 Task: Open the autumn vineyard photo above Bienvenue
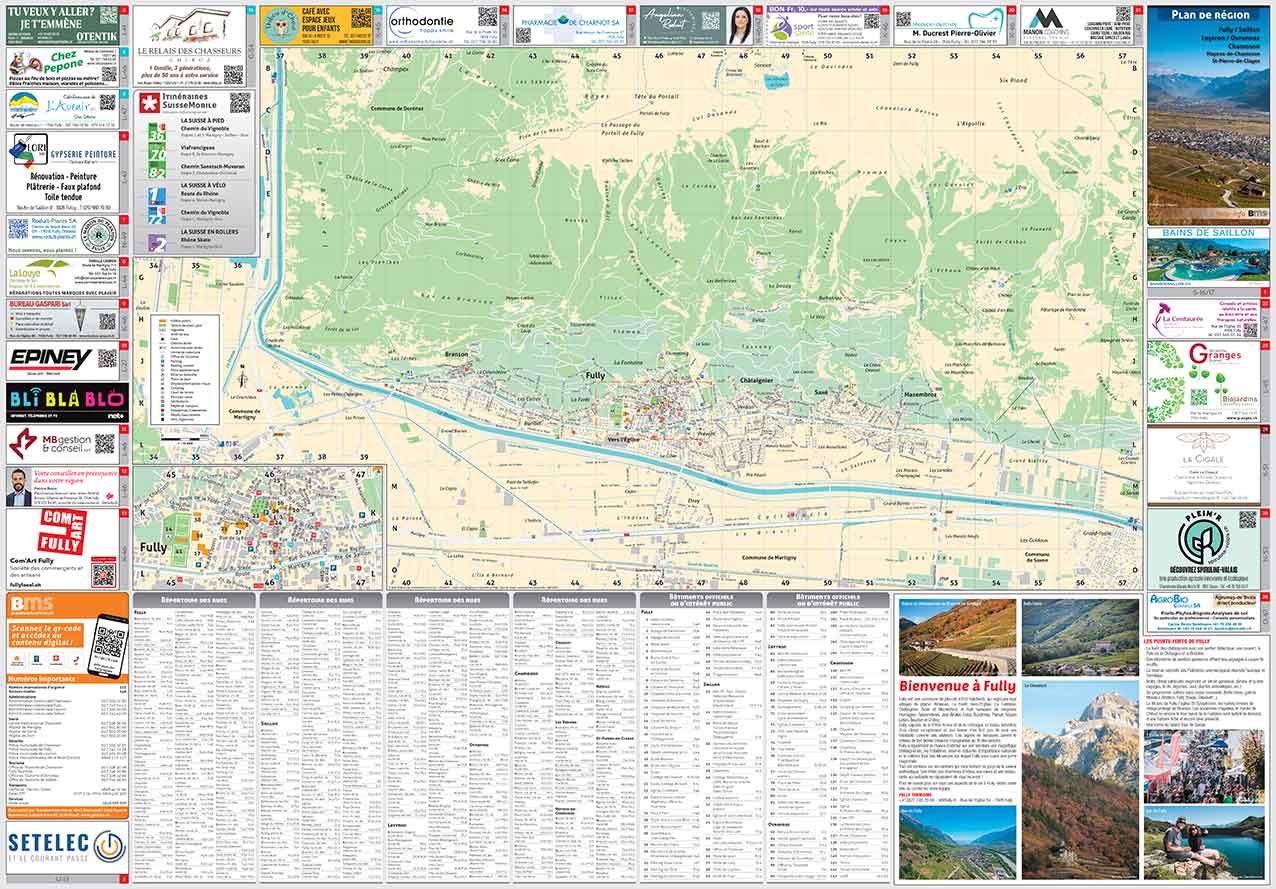point(957,637)
